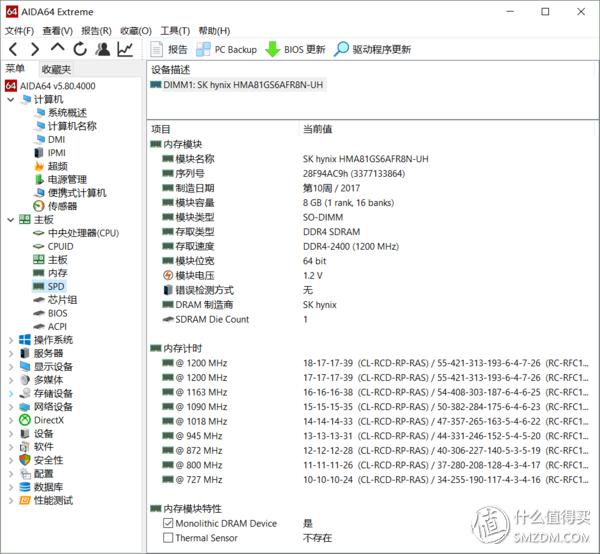Viewport: 600px width, 554px height.
Task: Select the 序列号 row
Action: coord(371,173)
